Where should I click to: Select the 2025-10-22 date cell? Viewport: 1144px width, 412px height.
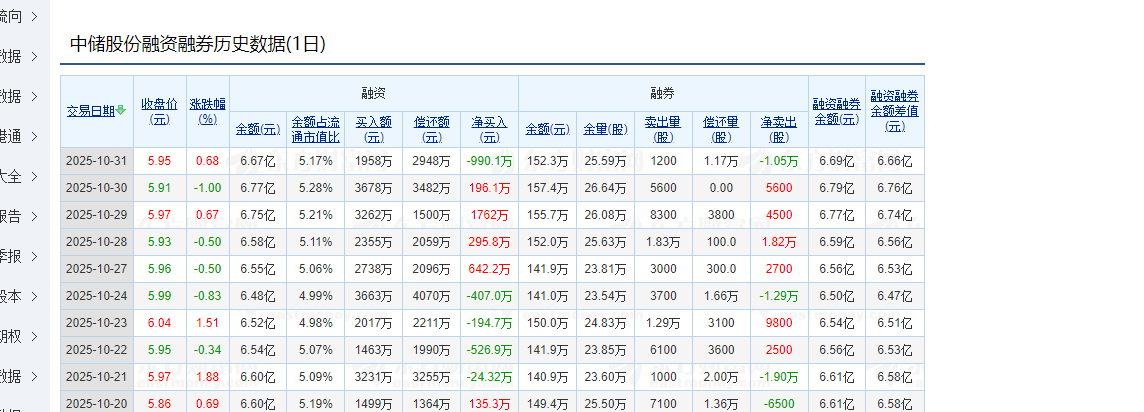click(96, 350)
